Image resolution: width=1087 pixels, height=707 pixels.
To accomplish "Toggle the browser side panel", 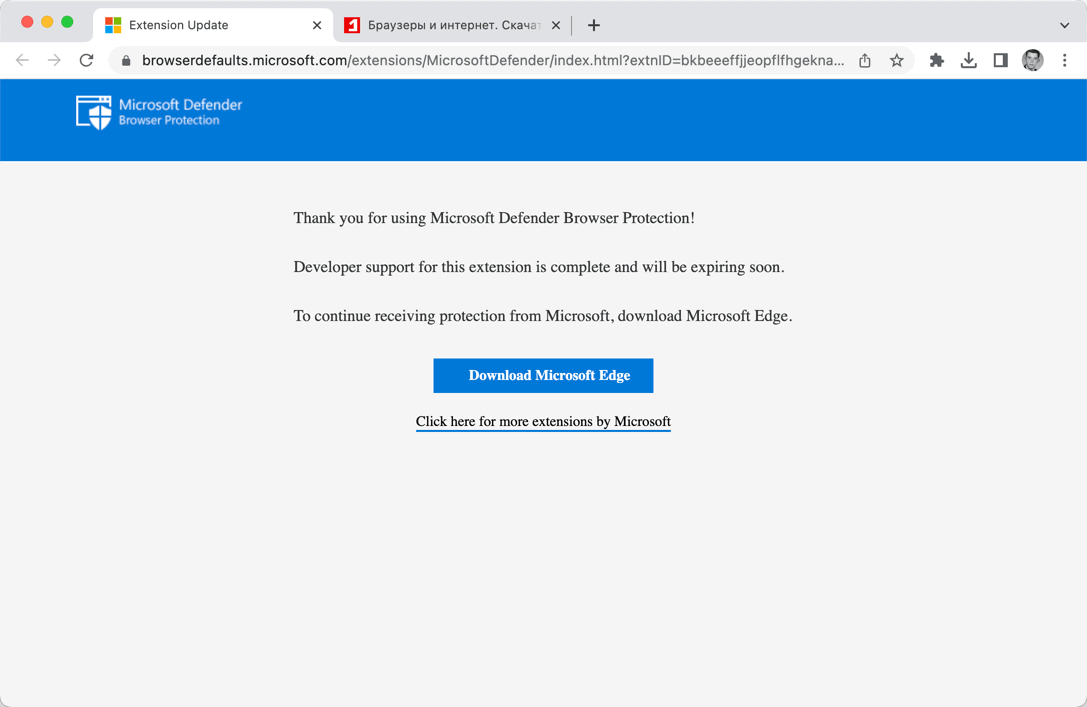I will (1000, 61).
